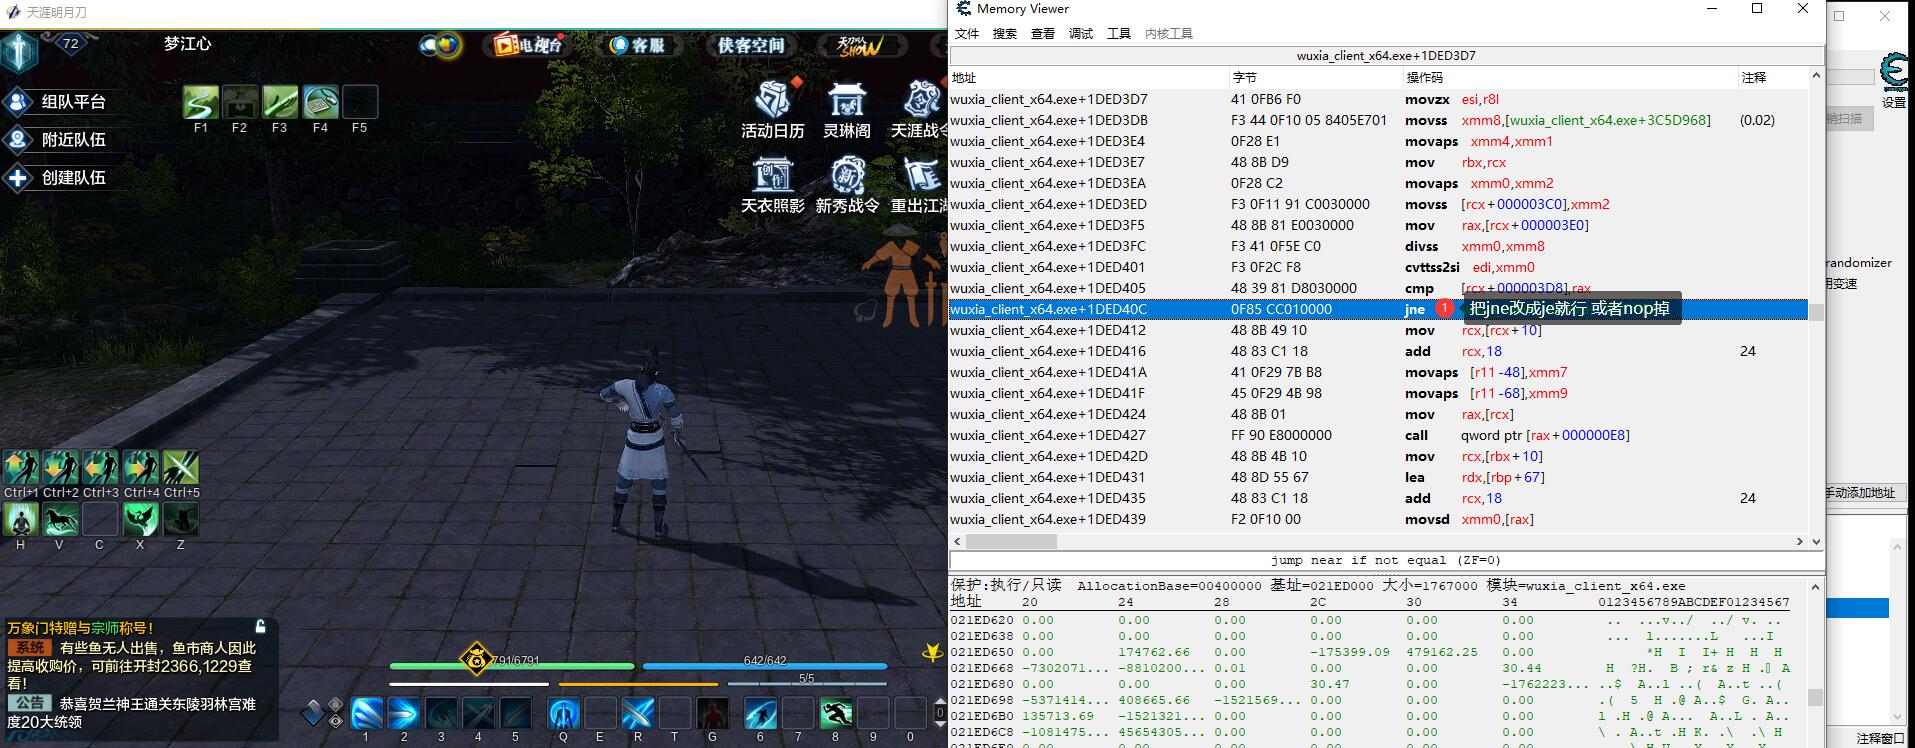
Task: Trigger the Ctrl+4 action icon
Action: 141,467
